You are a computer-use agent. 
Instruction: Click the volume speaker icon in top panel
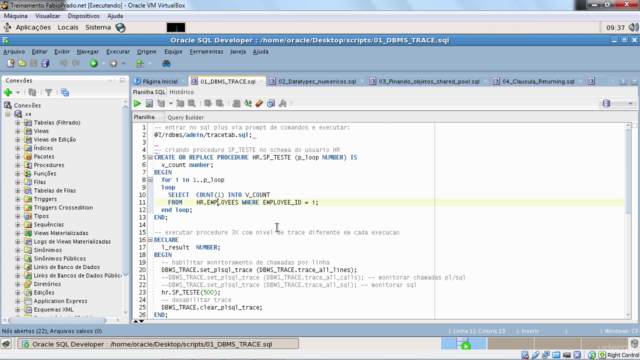tap(633, 27)
